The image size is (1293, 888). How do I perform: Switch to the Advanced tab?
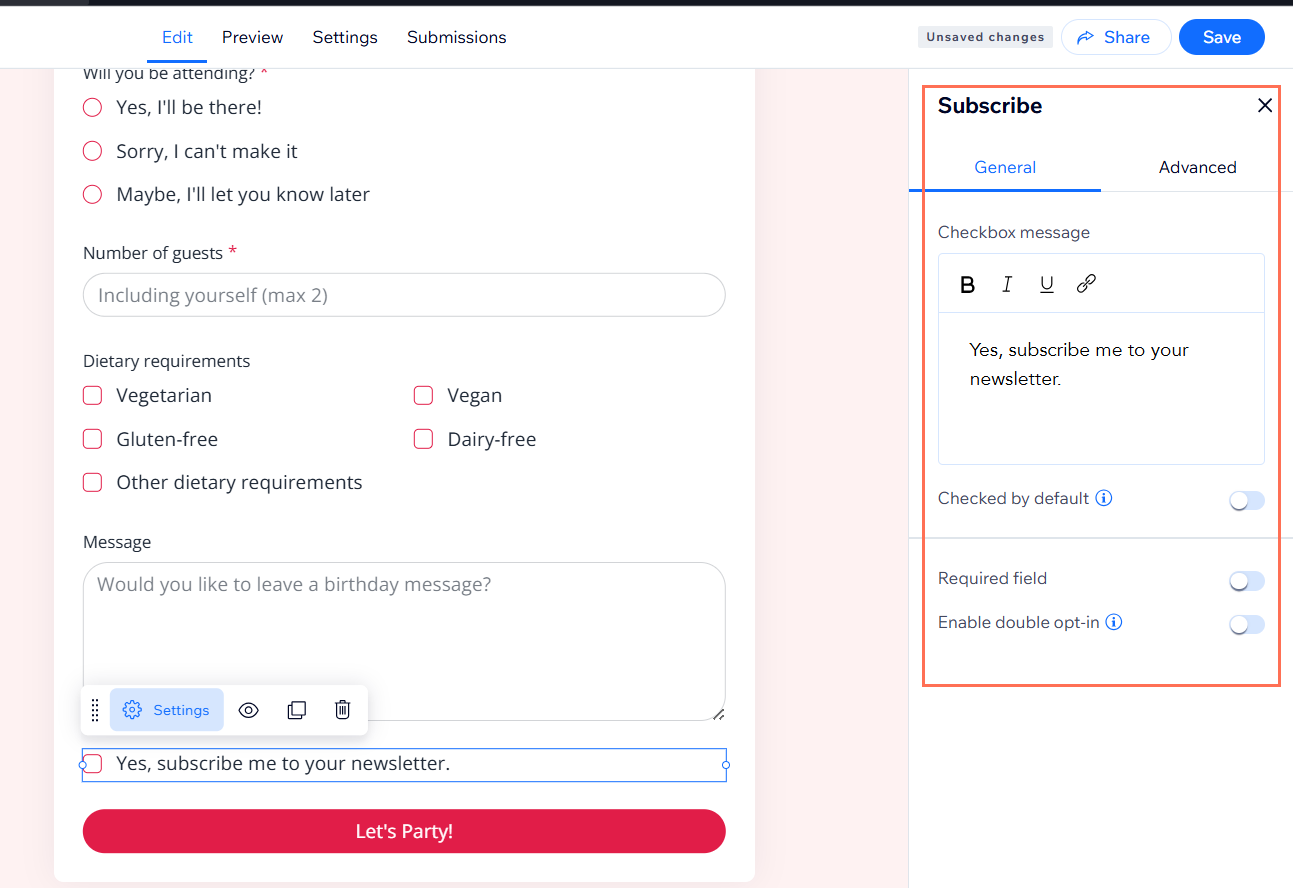[x=1197, y=167]
